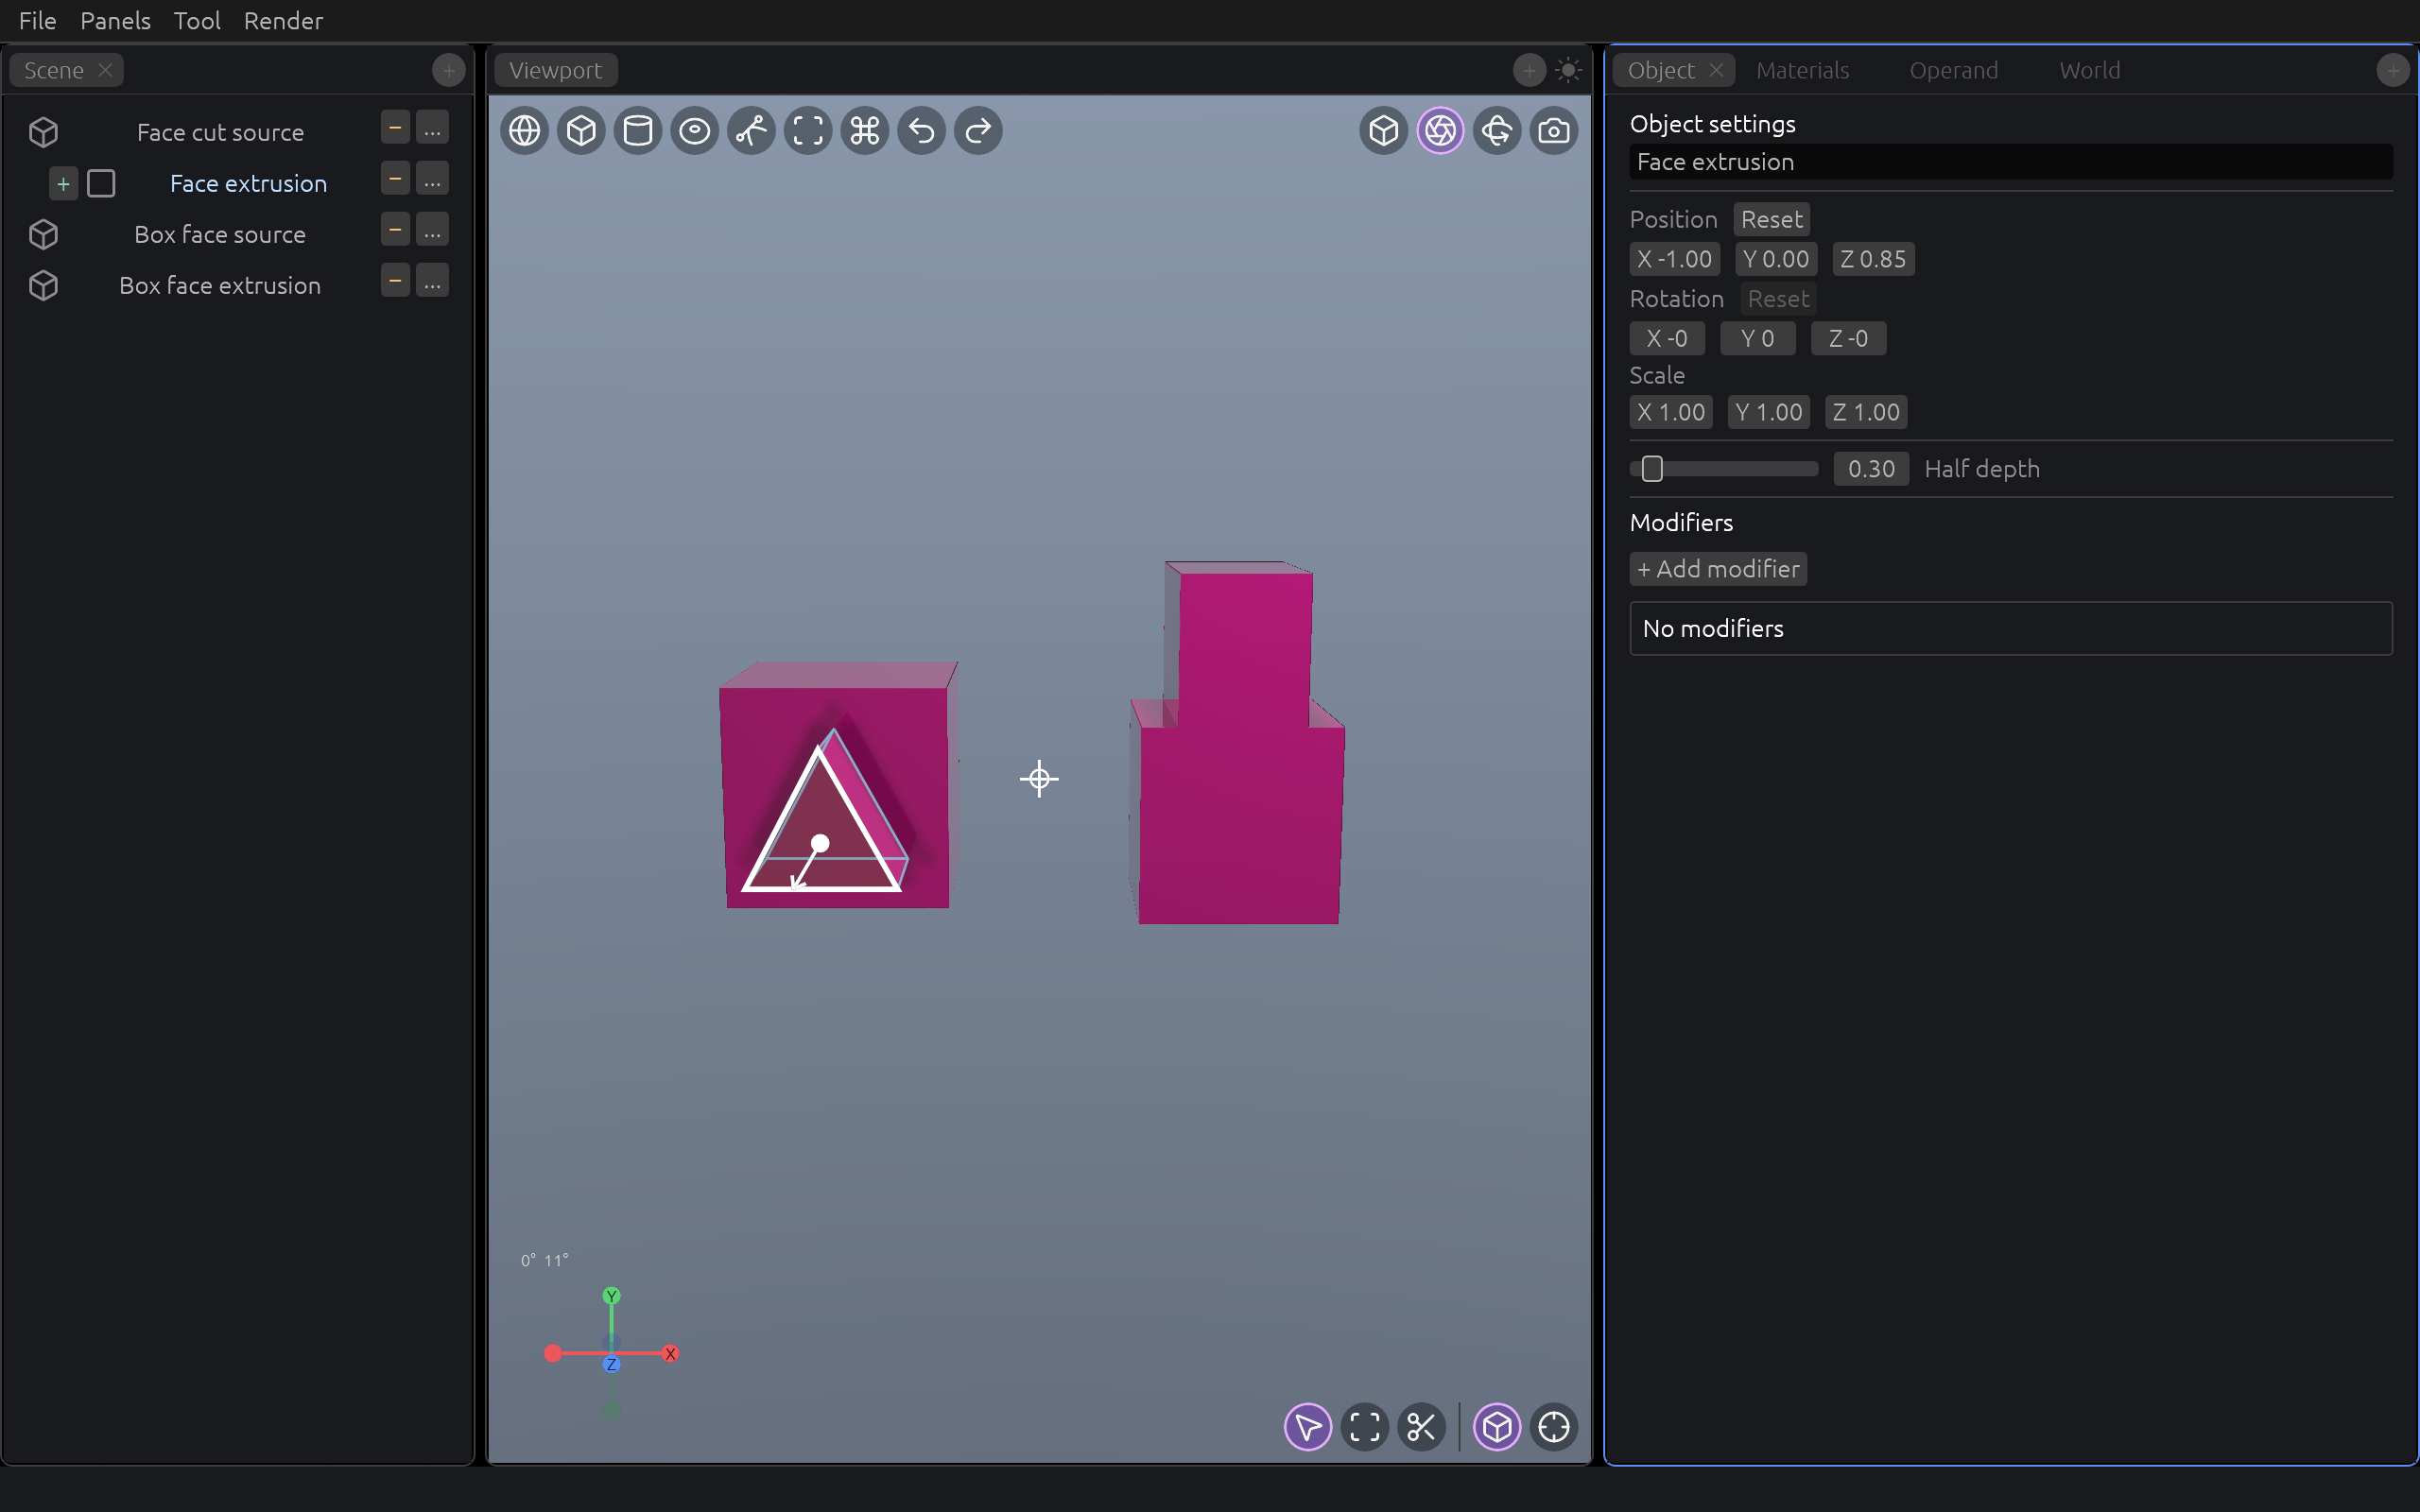Click the orbit rotate view icon

click(1497, 130)
